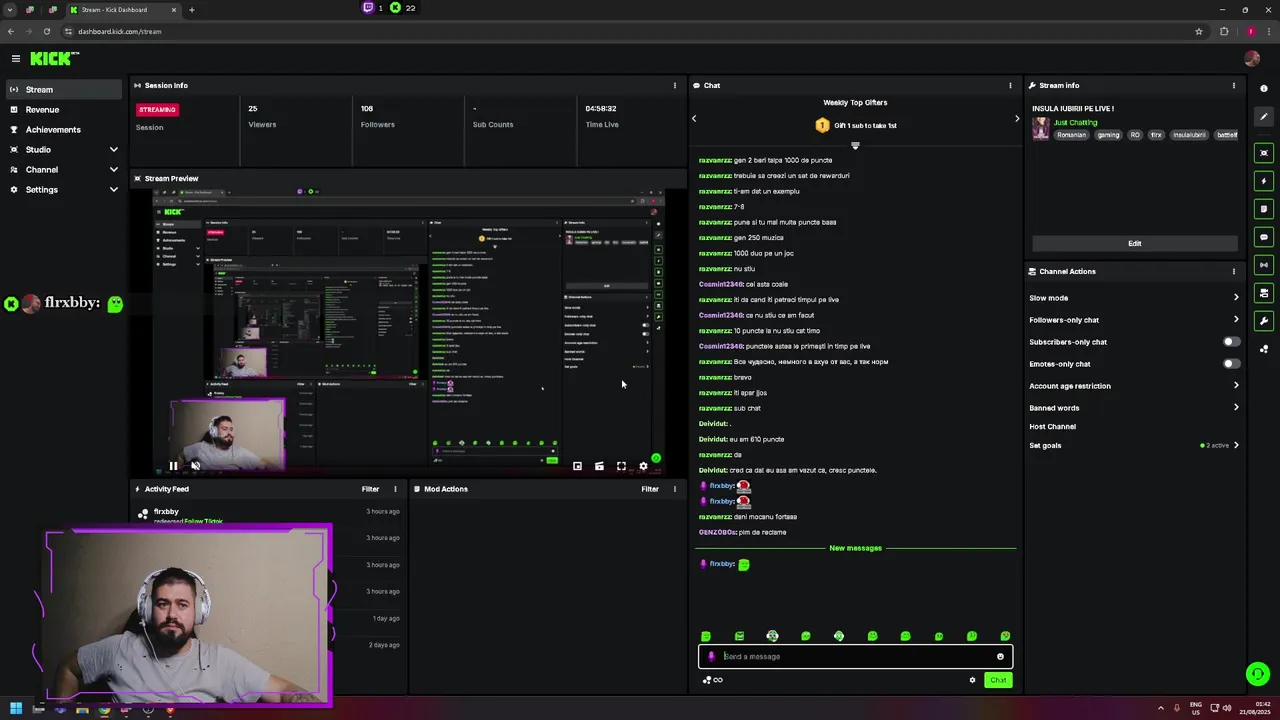Screen dimensions: 1280x720
Task: Select the Stream - Kick Dashboard browser tab
Action: [x=122, y=10]
